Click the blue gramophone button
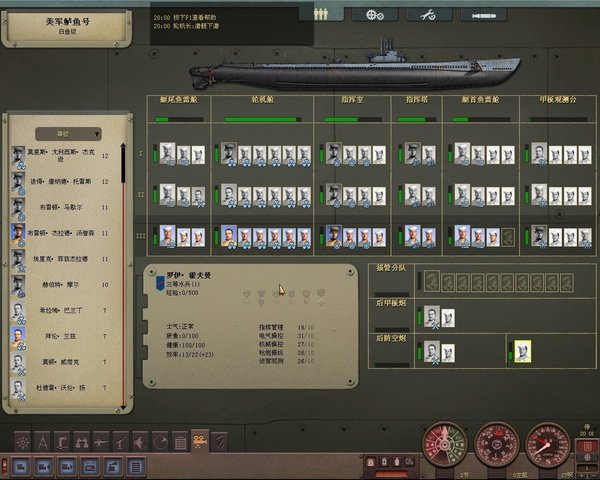600x480 pixels. click(x=112, y=467)
